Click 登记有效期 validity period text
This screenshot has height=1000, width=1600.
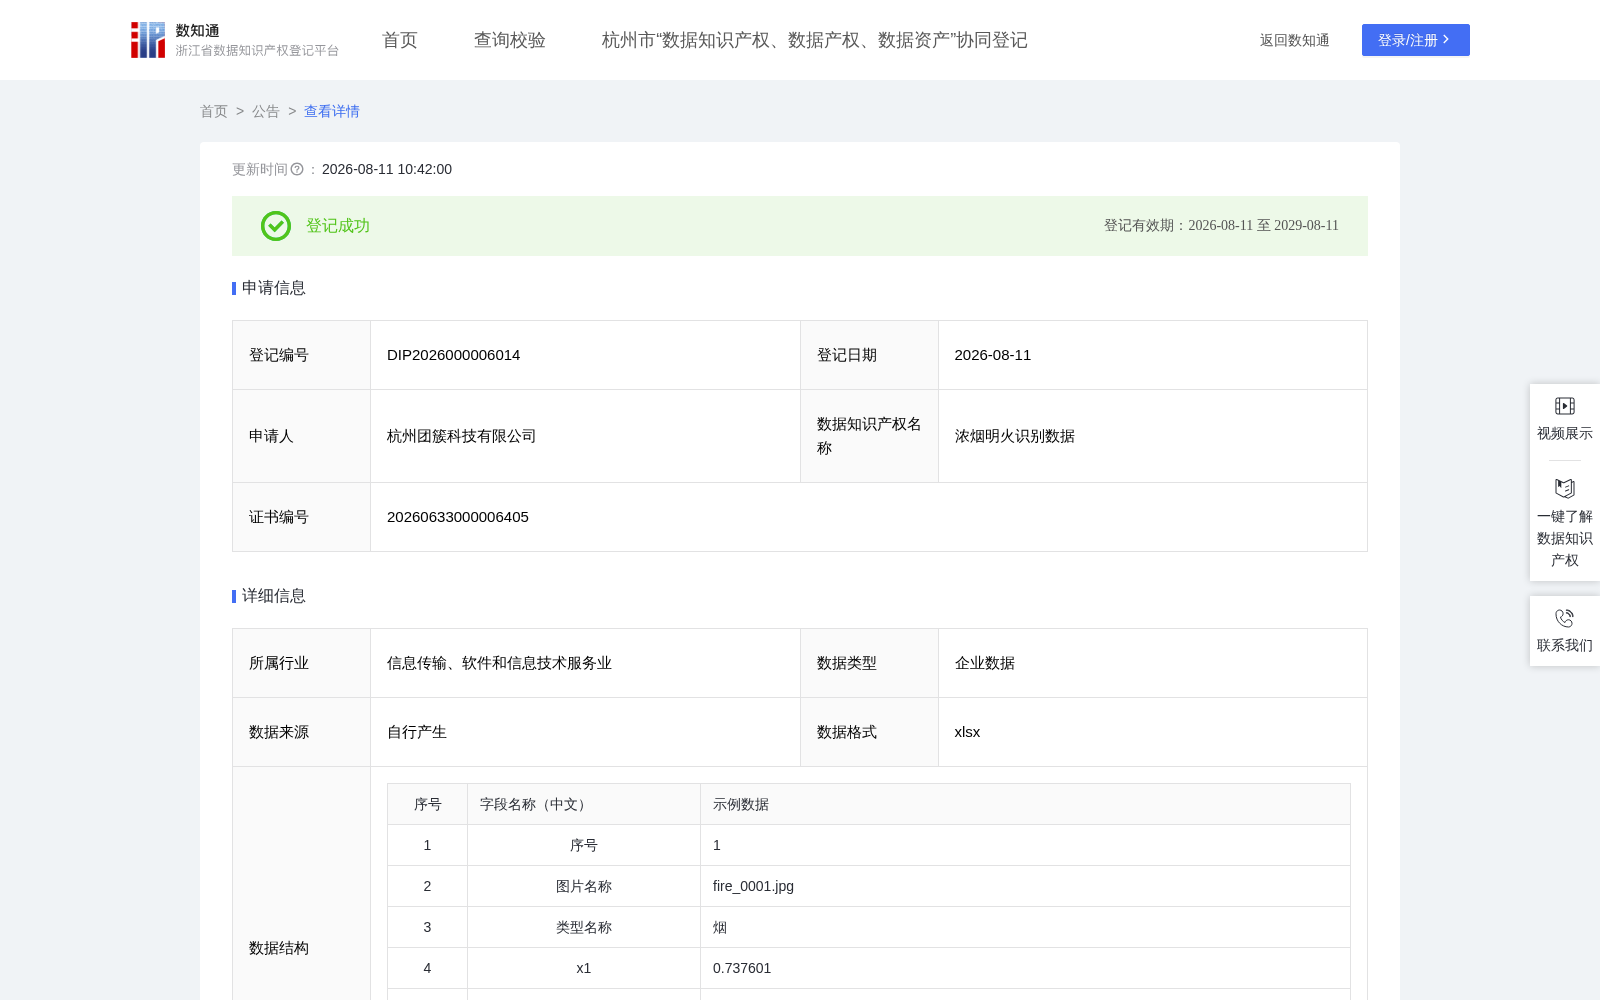(1221, 226)
